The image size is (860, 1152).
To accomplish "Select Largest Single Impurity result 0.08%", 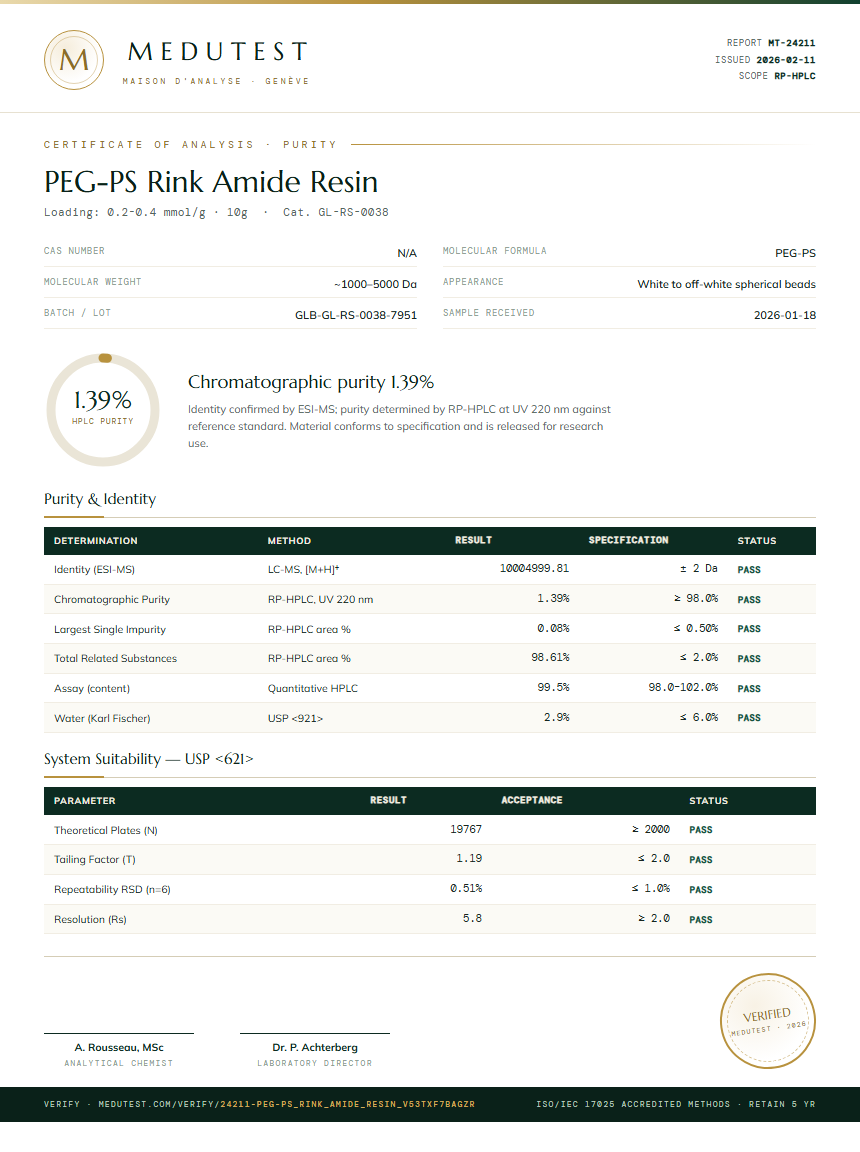I will pyautogui.click(x=553, y=628).
